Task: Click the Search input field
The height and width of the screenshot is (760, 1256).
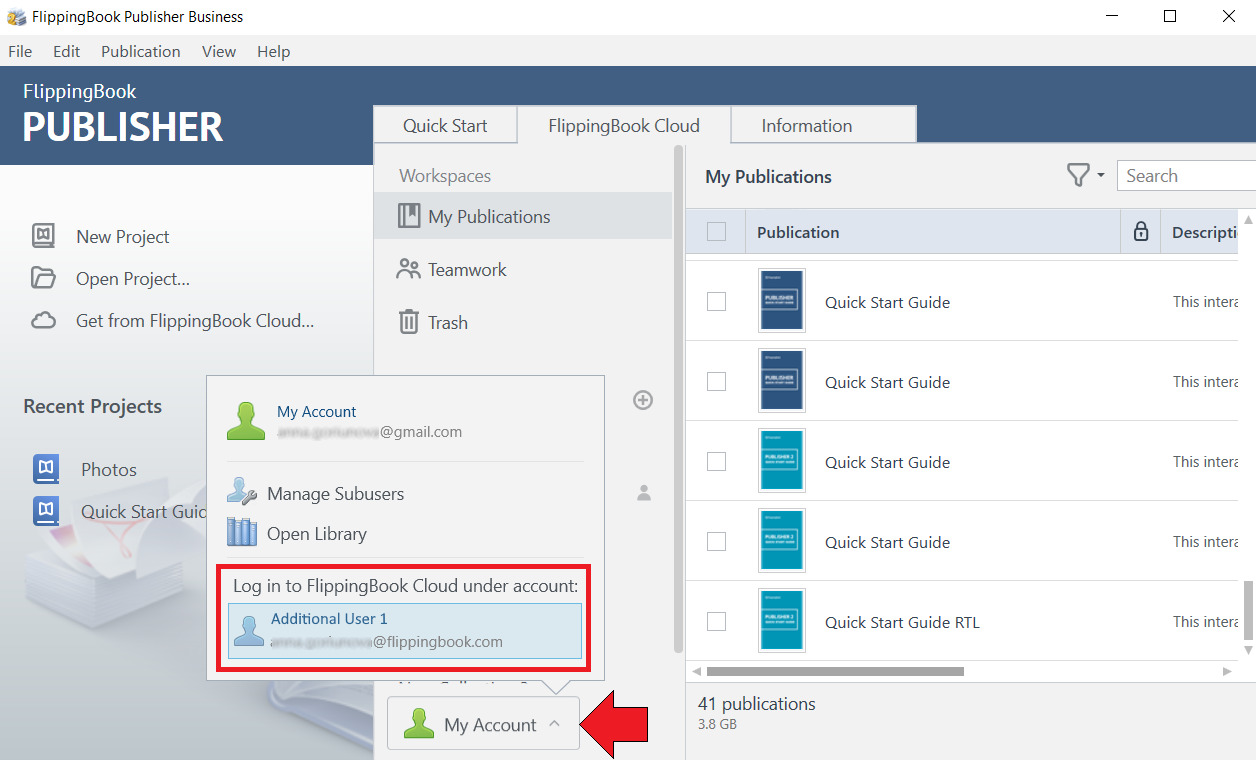Action: 1186,175
